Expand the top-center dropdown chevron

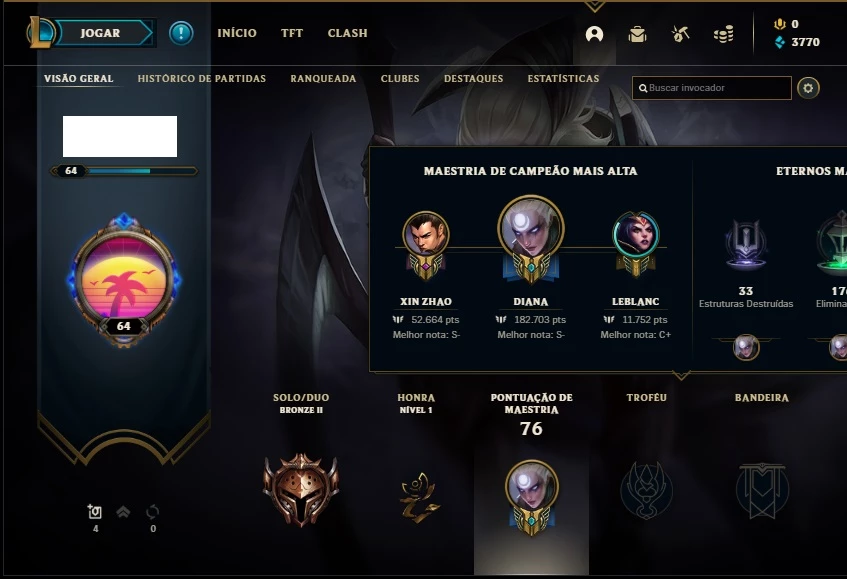[594, 6]
